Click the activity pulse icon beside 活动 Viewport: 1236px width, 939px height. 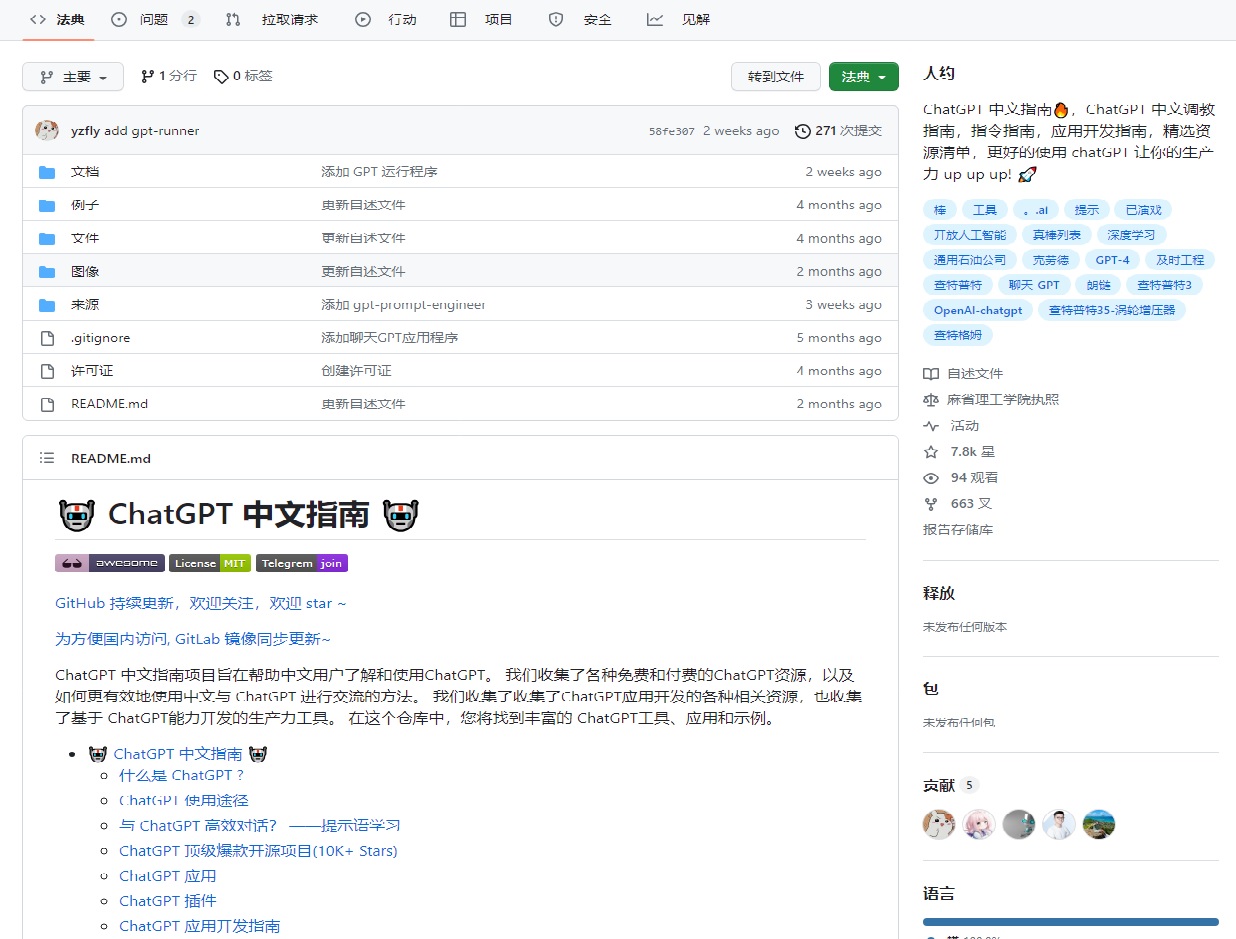tap(931, 426)
